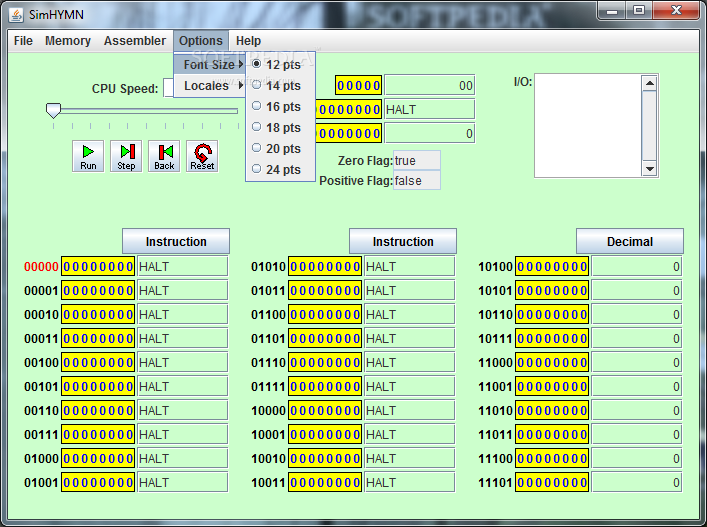Select the 24 pts font size
Screen dimensions: 707x527
pyautogui.click(x=280, y=170)
